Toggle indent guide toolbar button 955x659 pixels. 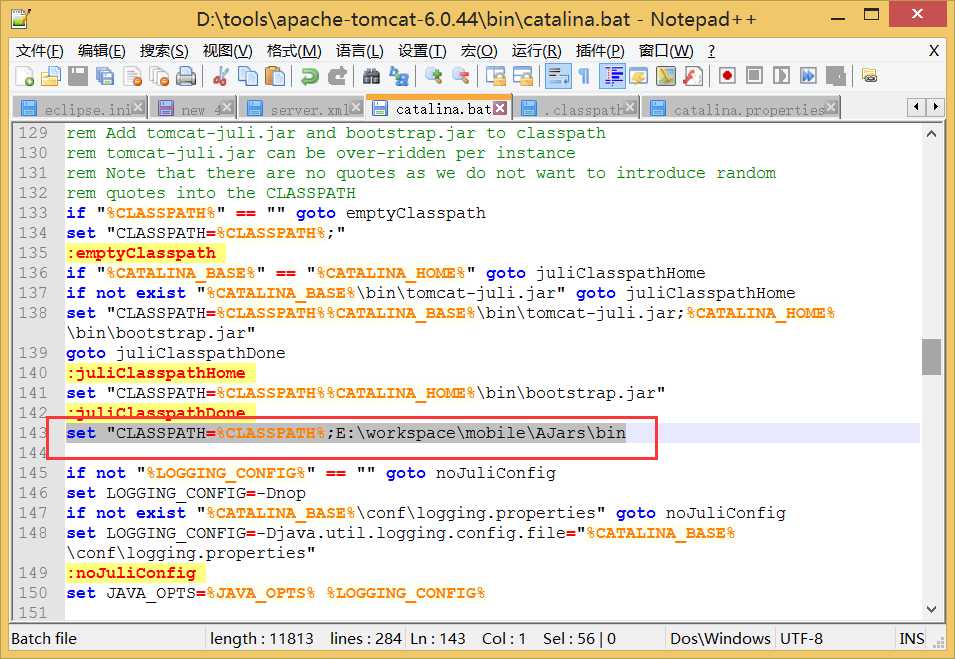coord(612,76)
